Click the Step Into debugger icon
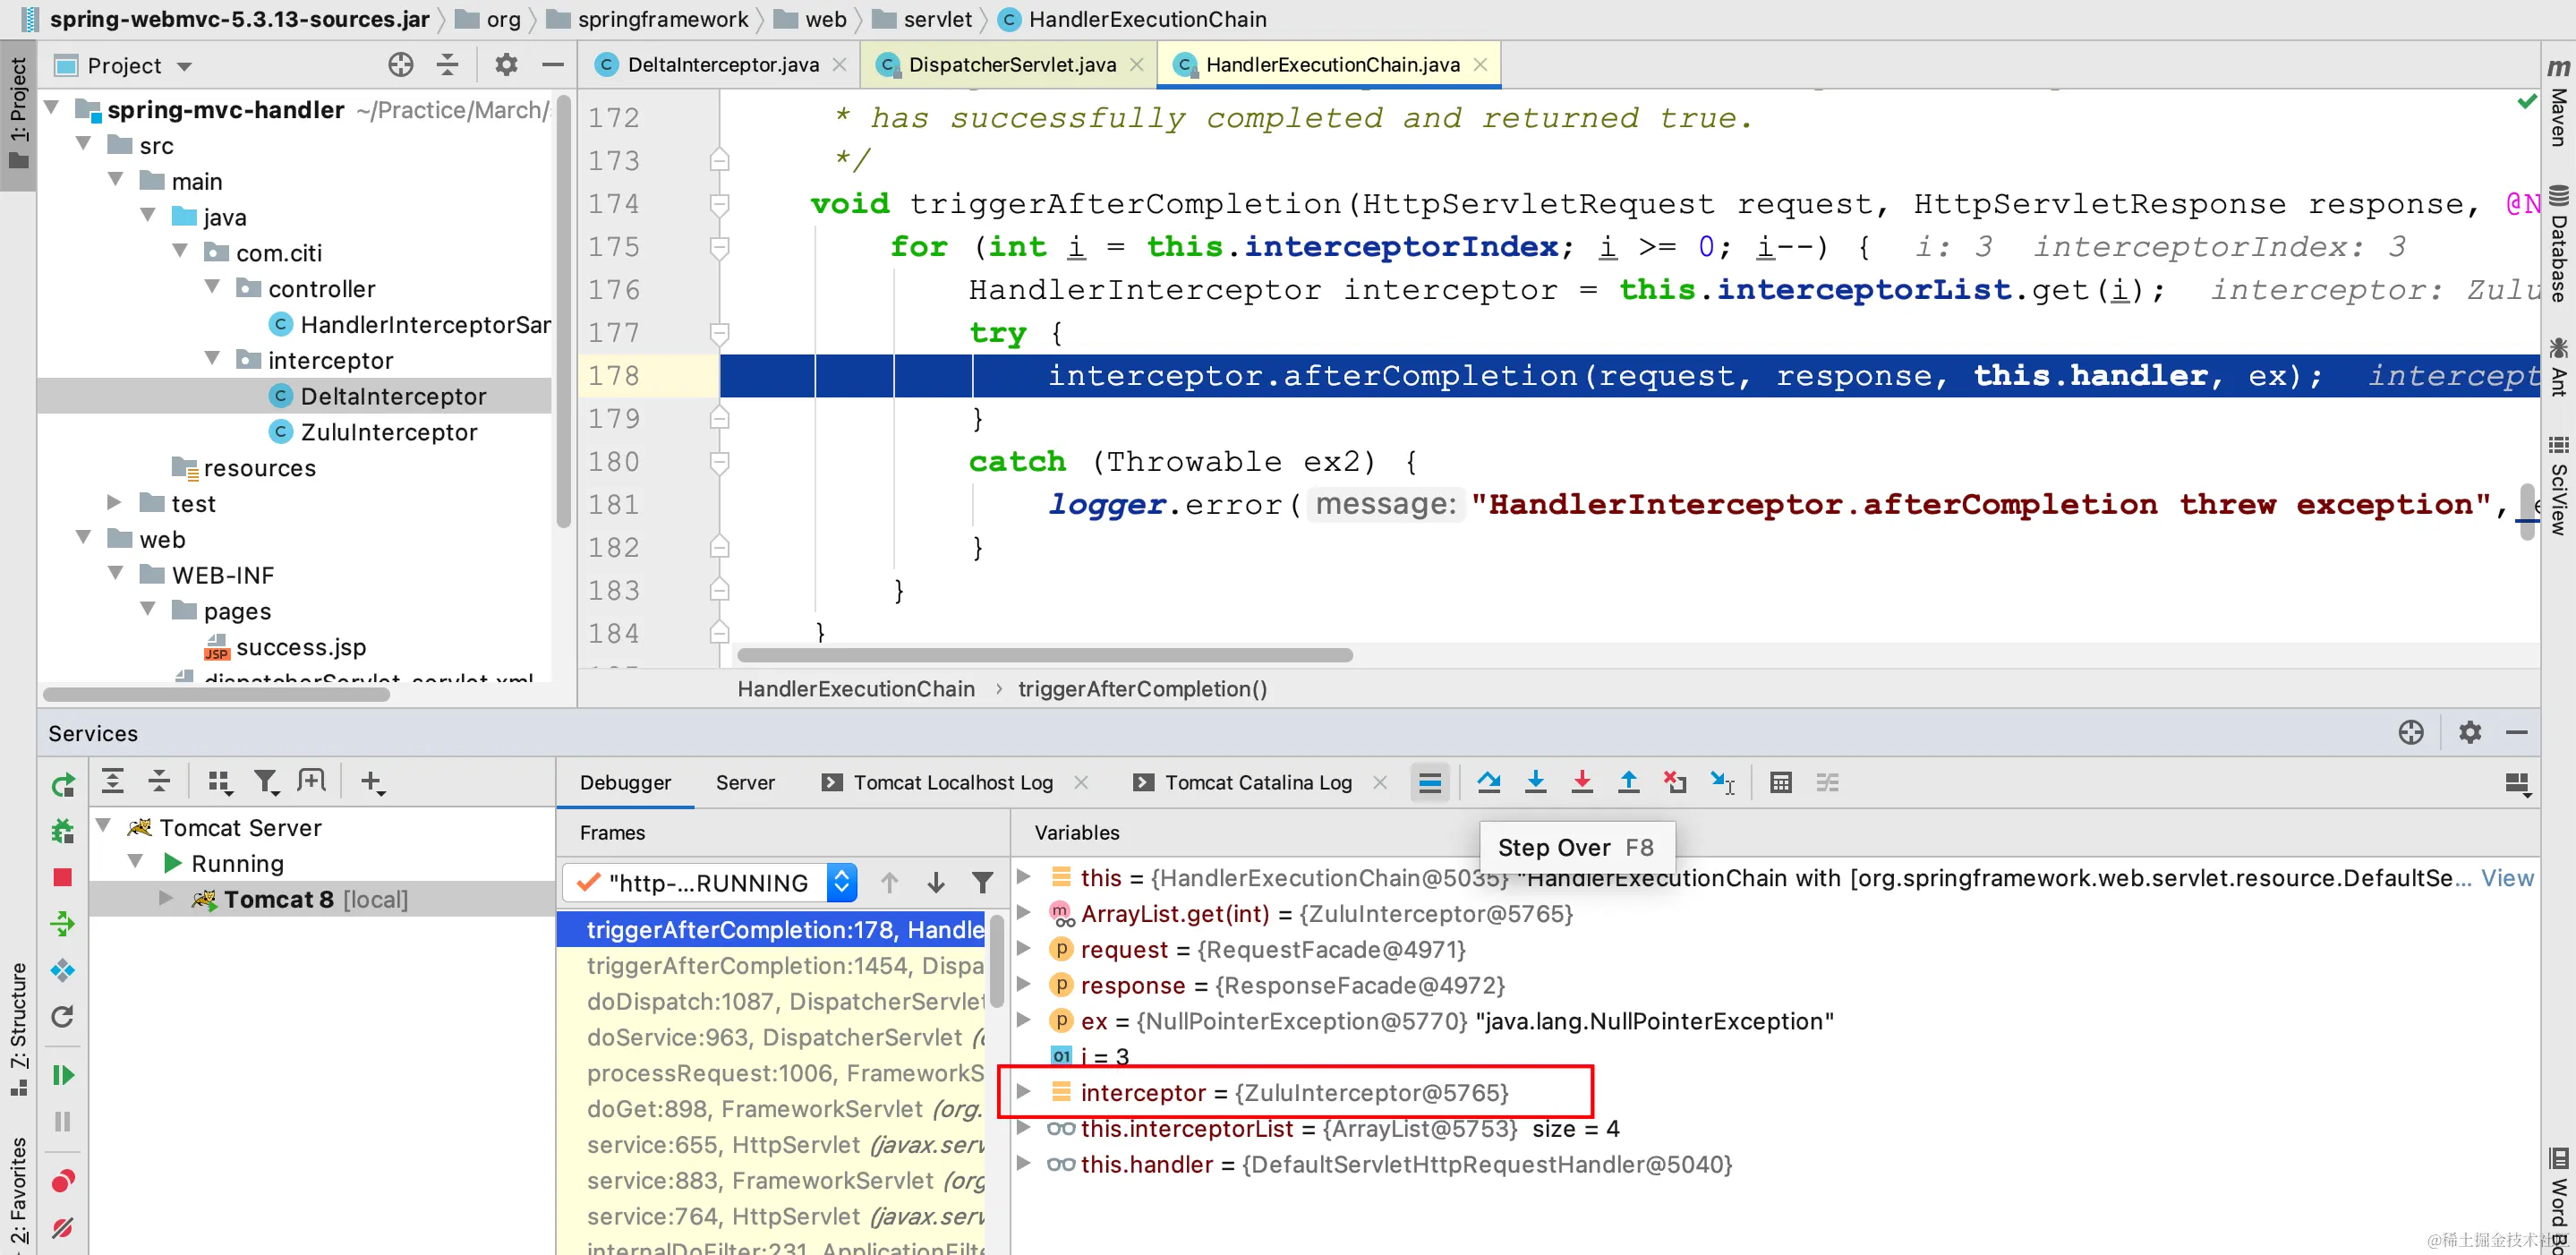Screen dimensions: 2576x1255 click(x=1535, y=782)
